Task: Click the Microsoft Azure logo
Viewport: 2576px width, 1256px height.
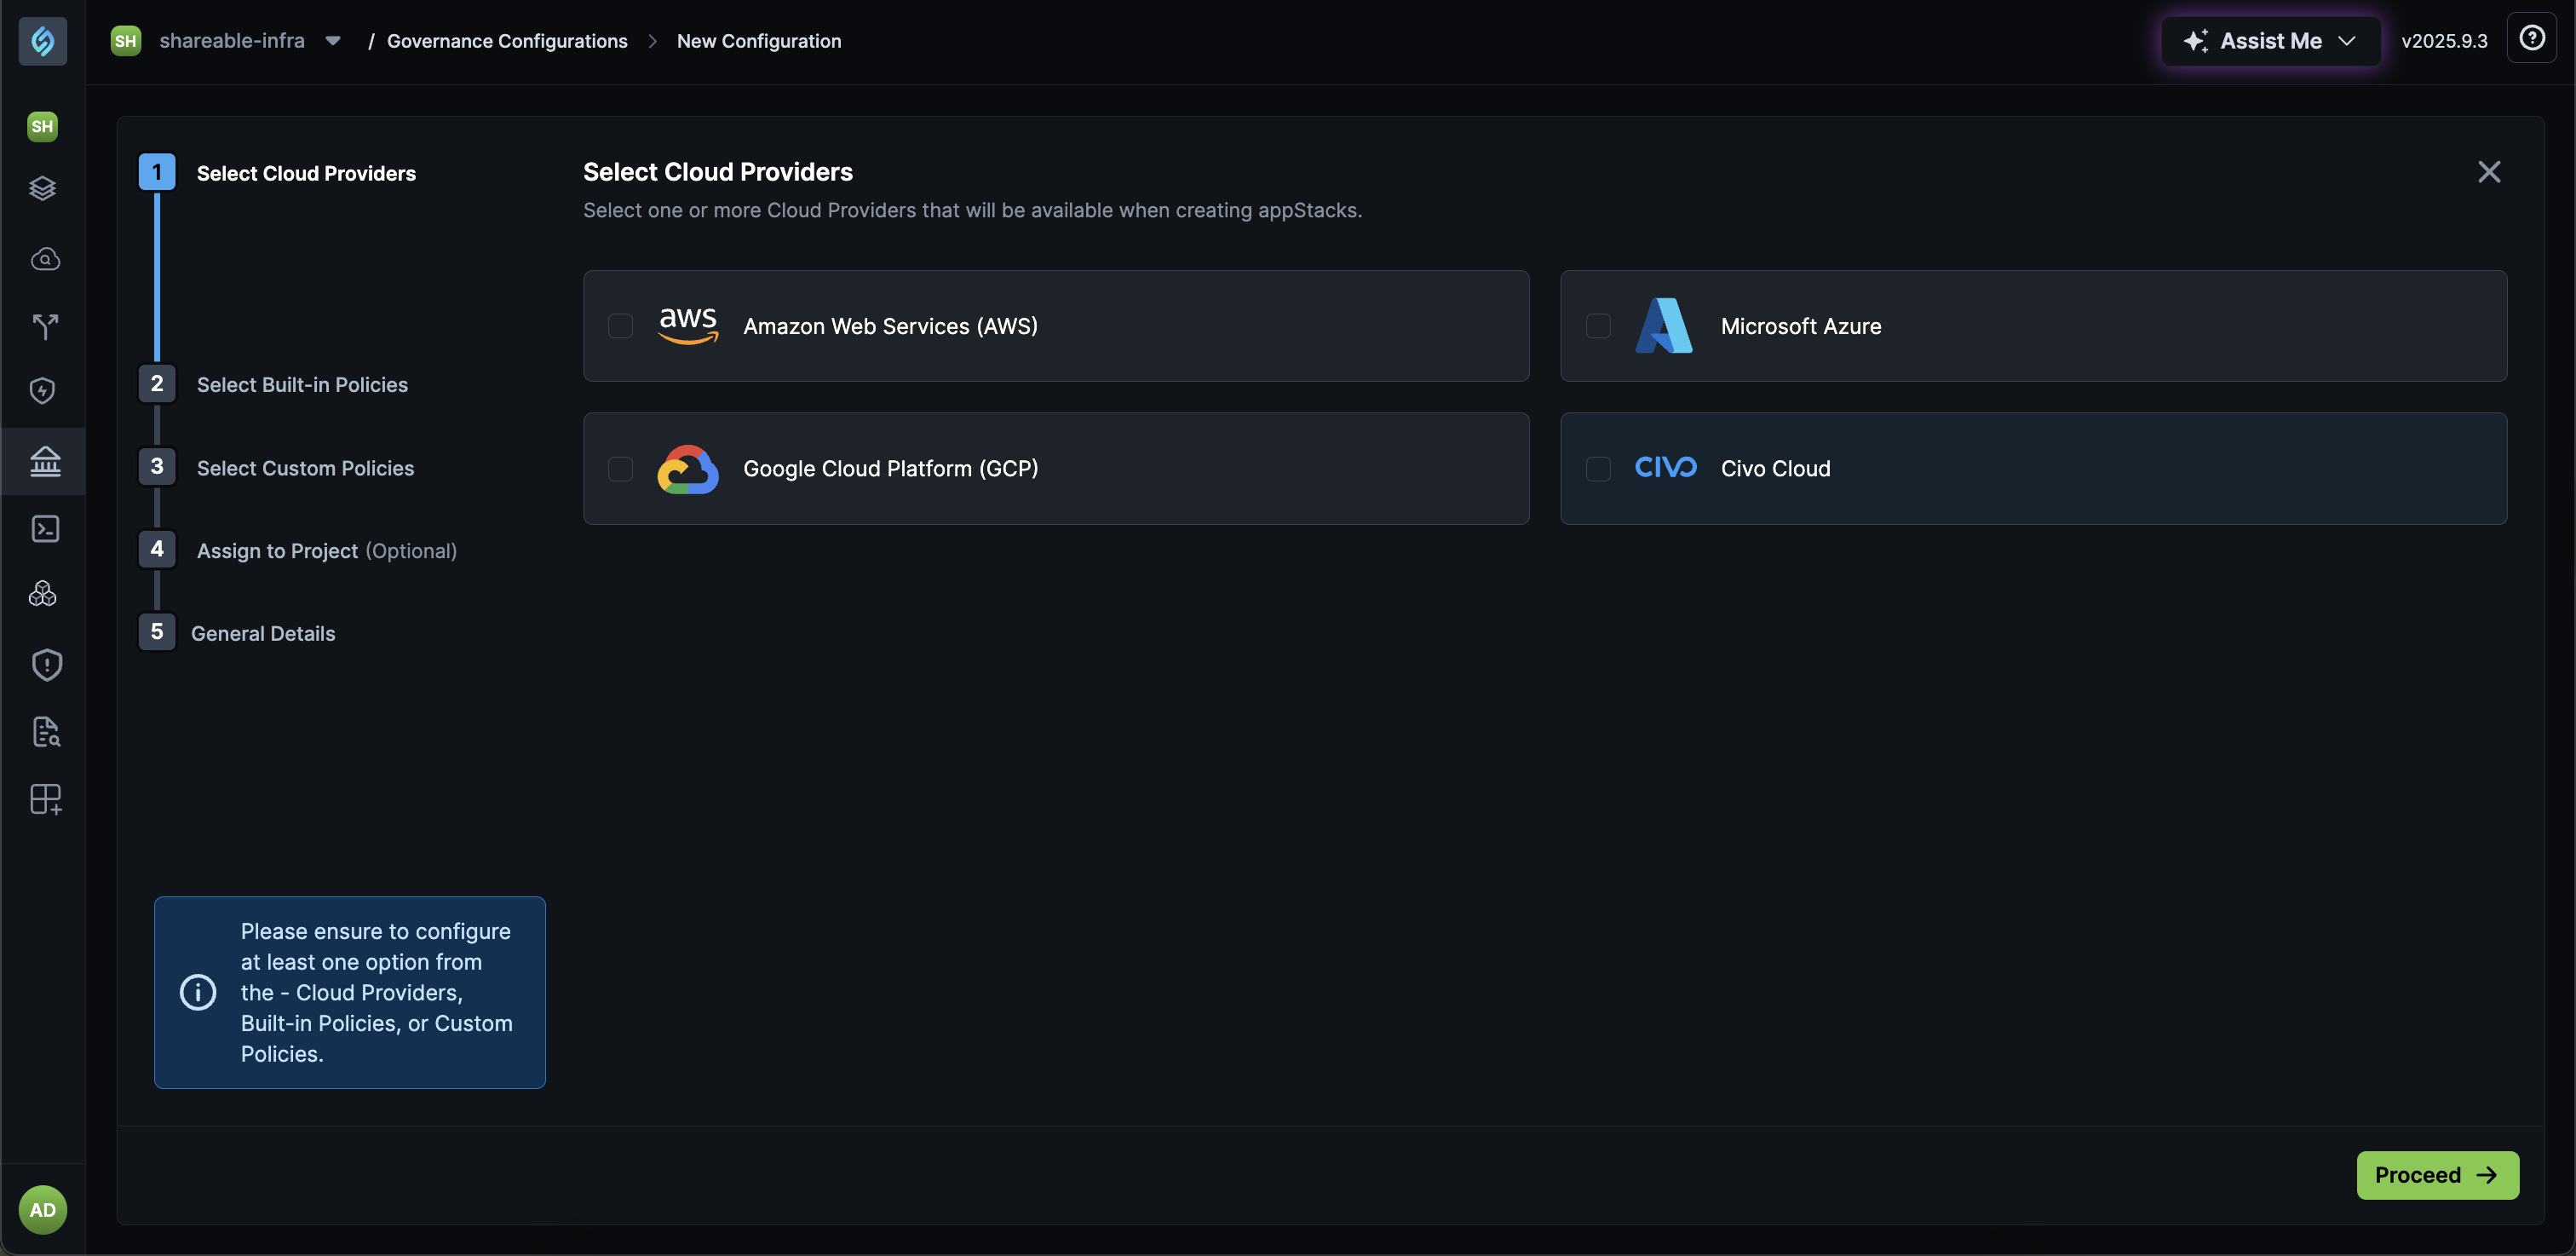Action: pos(1664,326)
